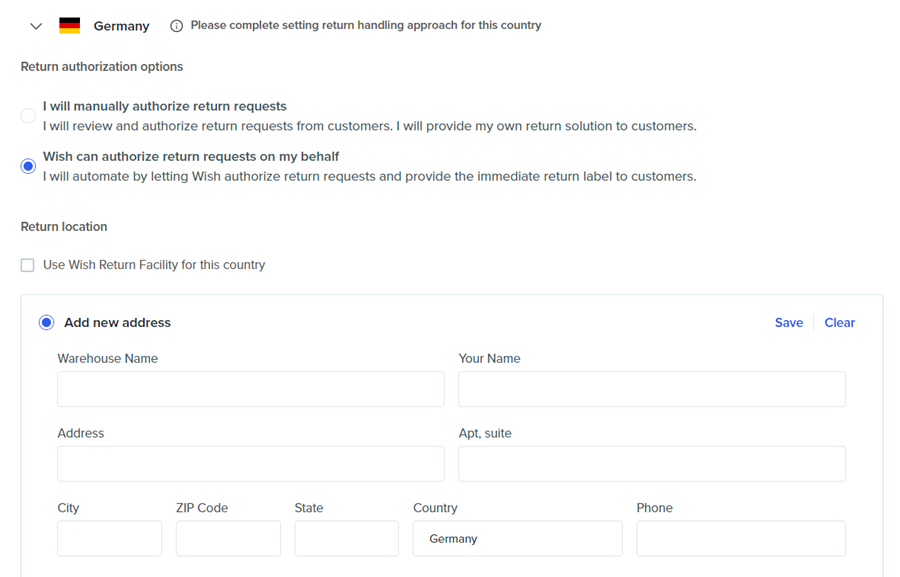Focus the Warehouse Name field
900x577 pixels.
(x=250, y=389)
